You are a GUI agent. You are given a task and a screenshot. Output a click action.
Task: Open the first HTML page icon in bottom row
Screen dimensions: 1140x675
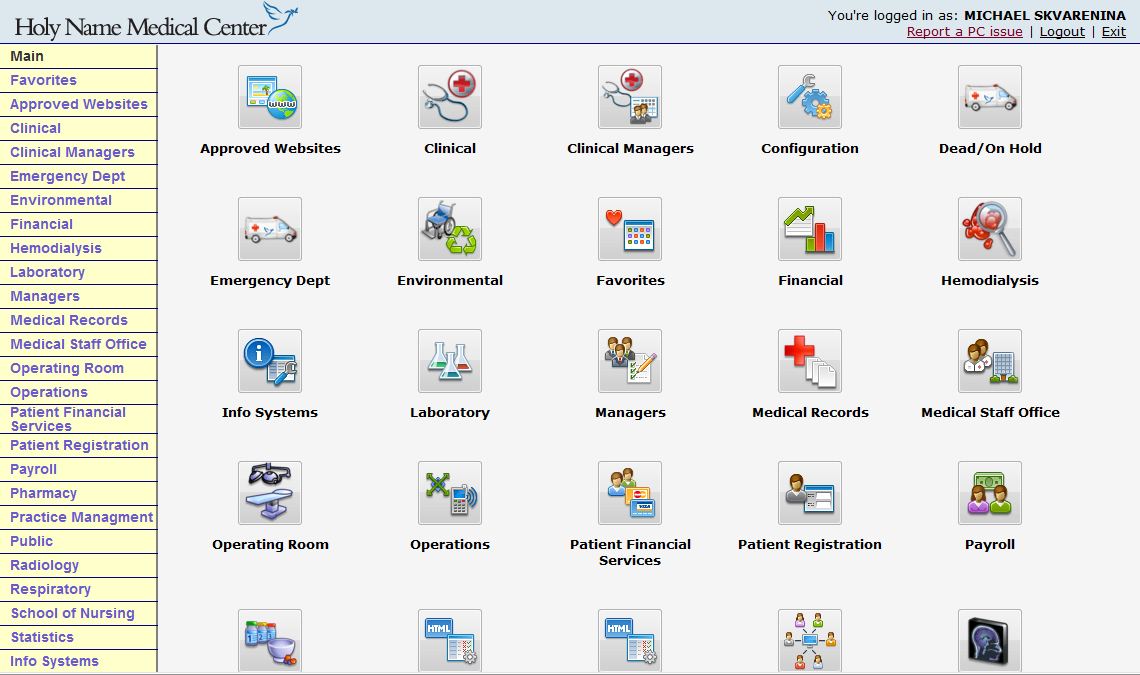pos(450,641)
